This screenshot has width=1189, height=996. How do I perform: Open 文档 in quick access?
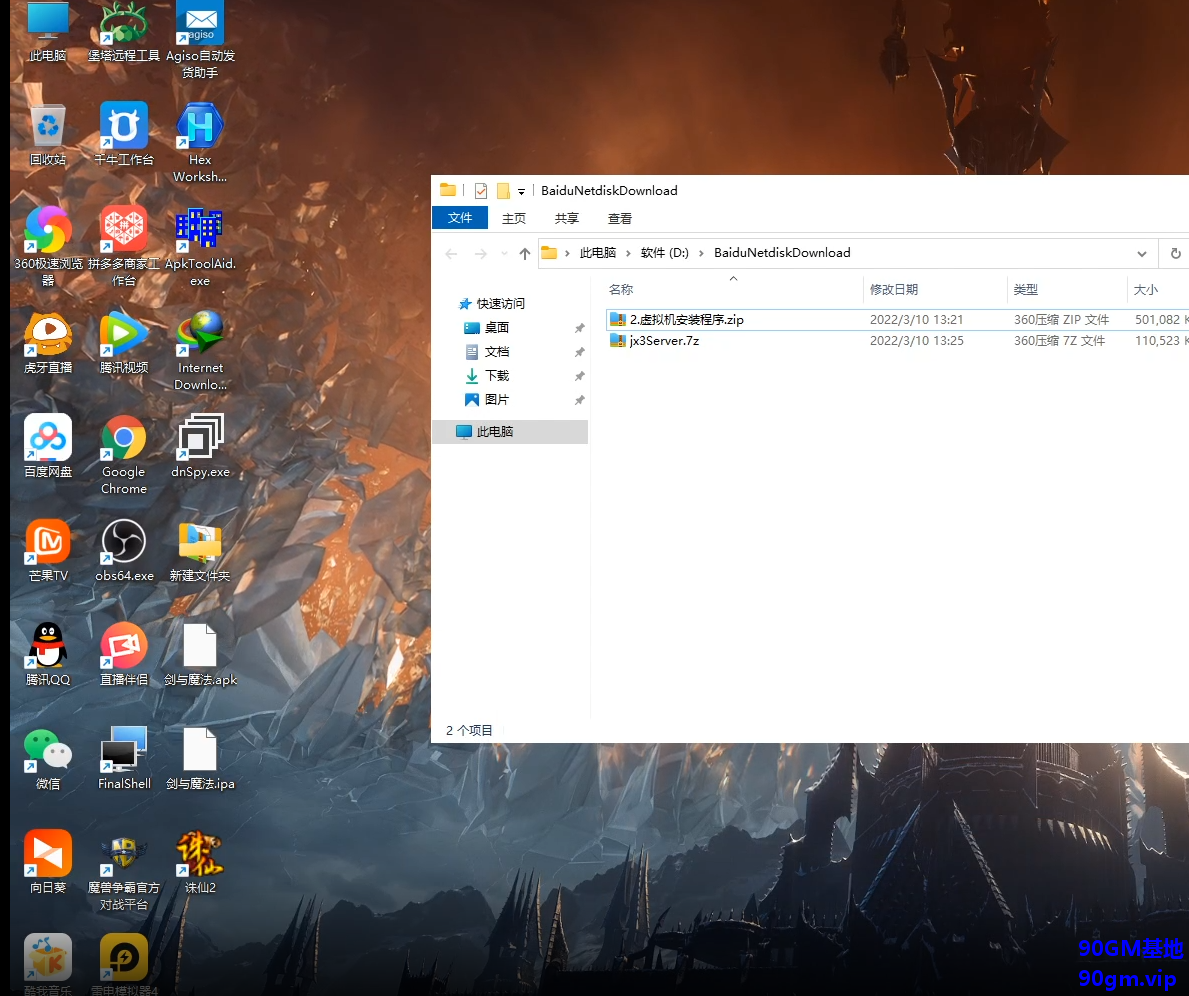pos(487,352)
